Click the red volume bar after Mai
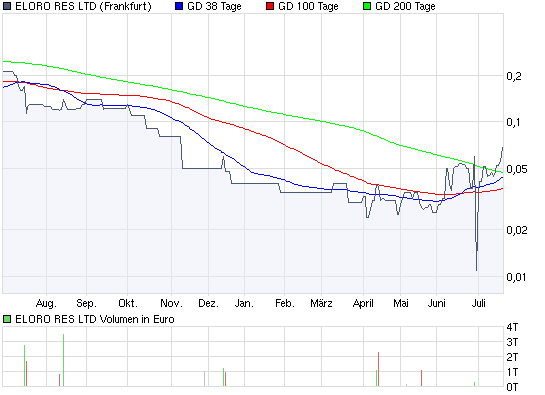 pos(422,378)
